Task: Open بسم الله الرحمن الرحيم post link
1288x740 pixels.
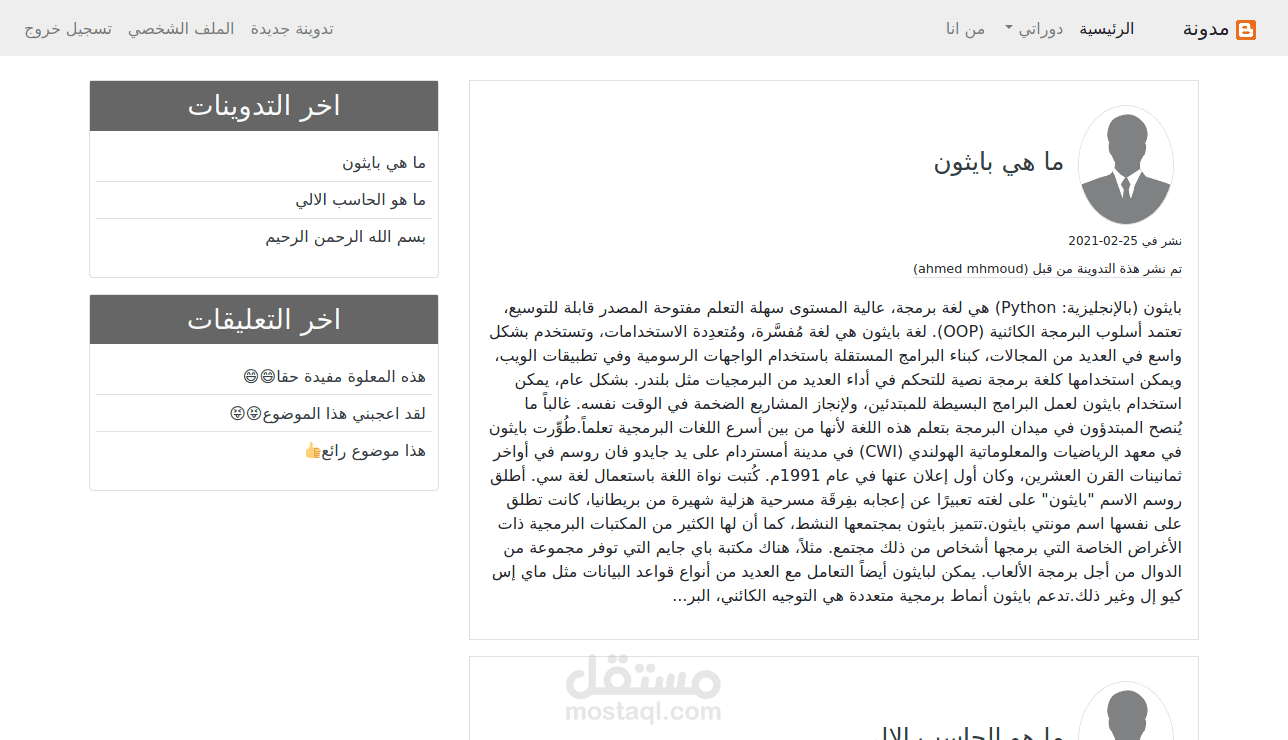Action: [x=346, y=237]
